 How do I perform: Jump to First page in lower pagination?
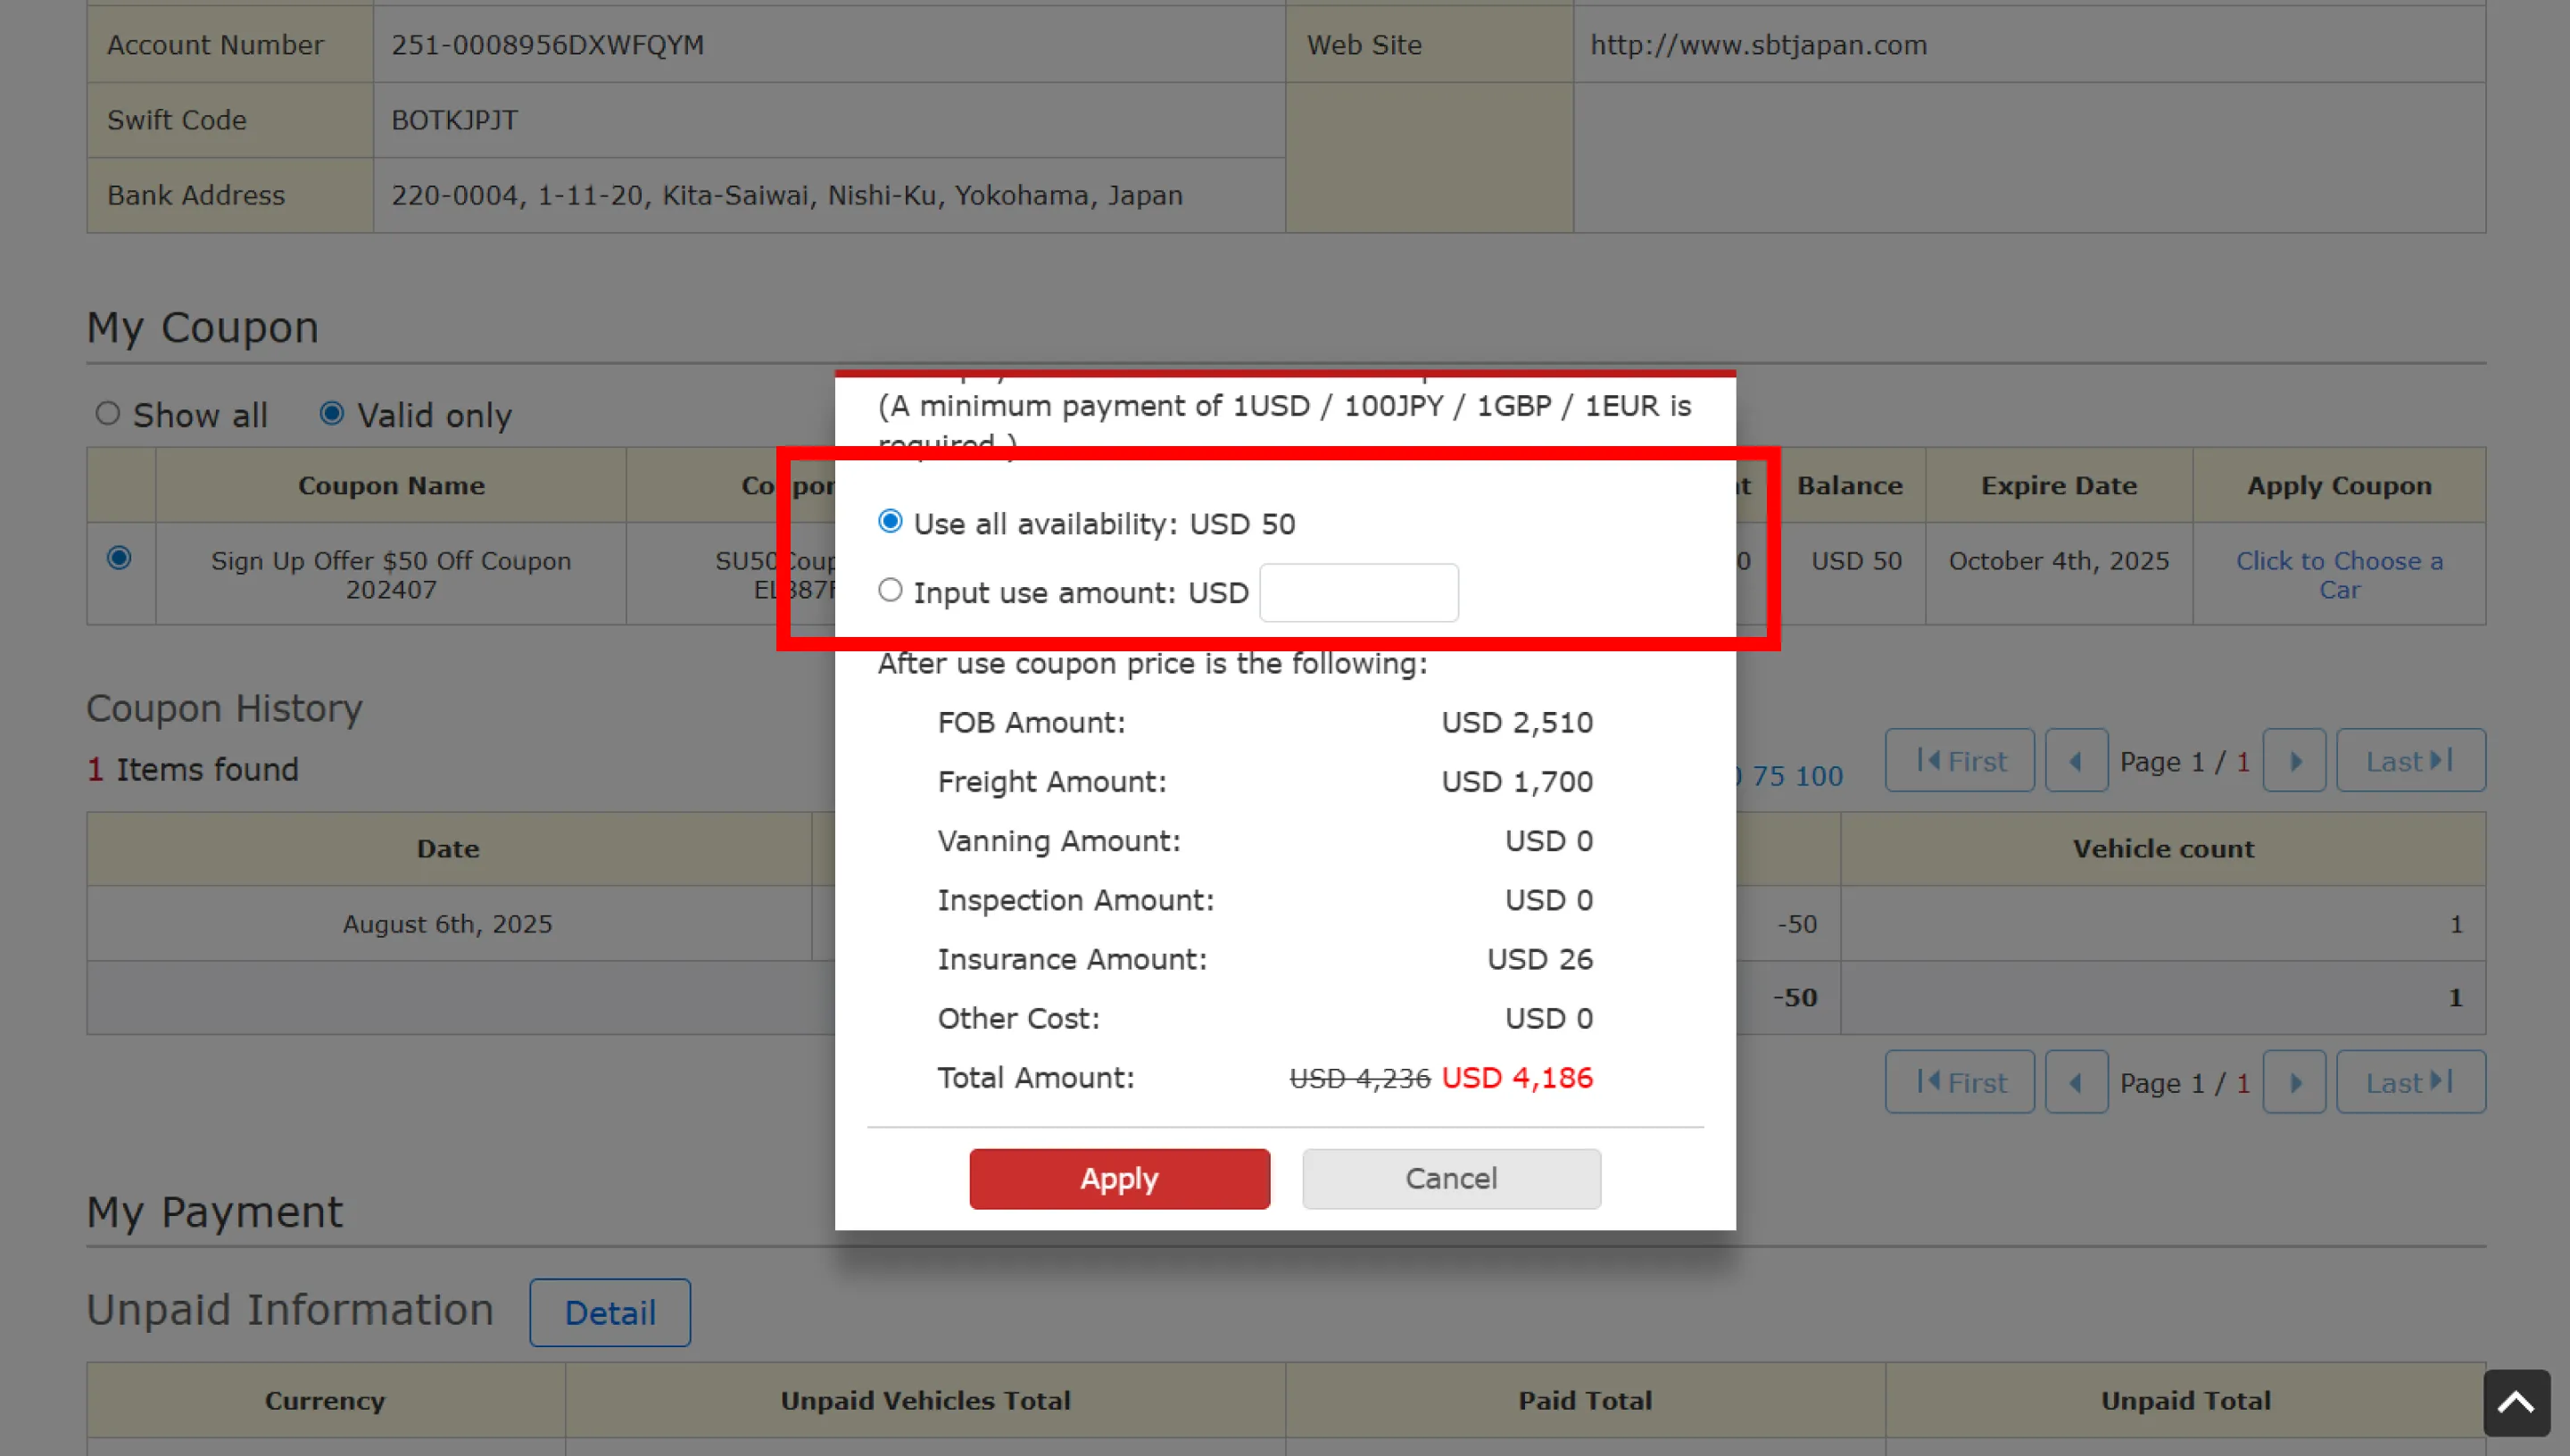coord(1959,1082)
